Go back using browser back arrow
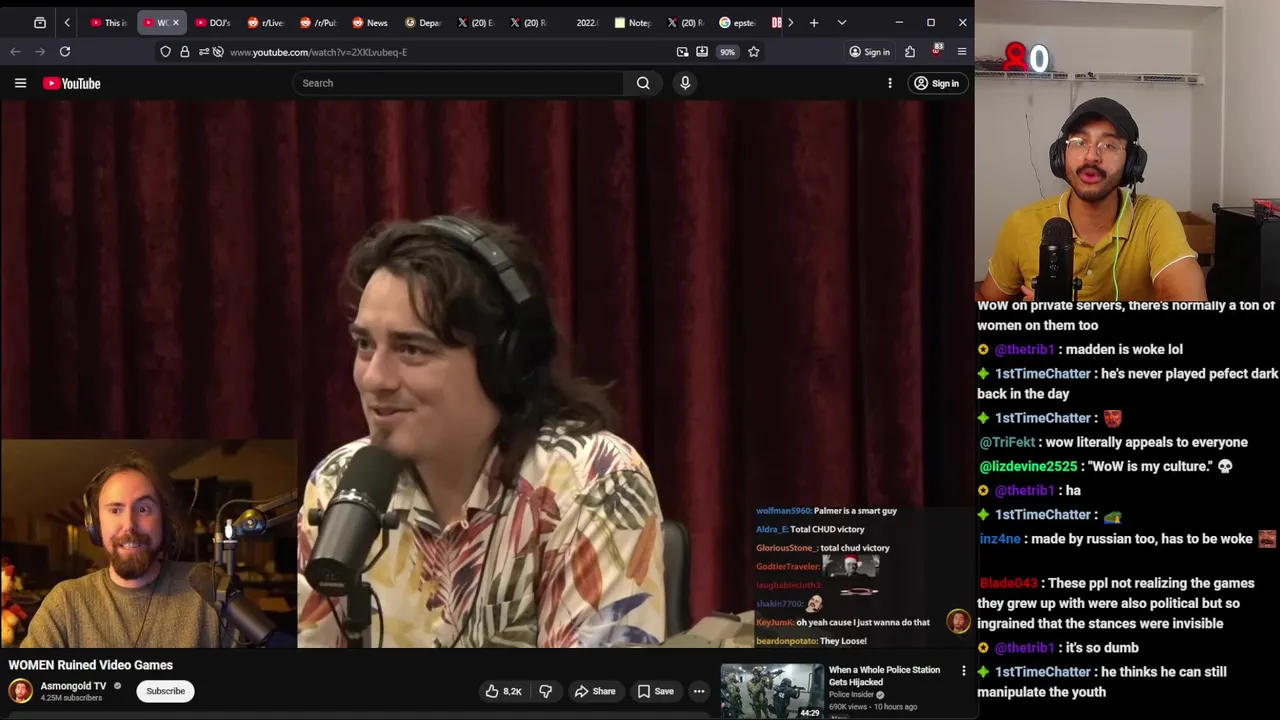 click(15, 52)
